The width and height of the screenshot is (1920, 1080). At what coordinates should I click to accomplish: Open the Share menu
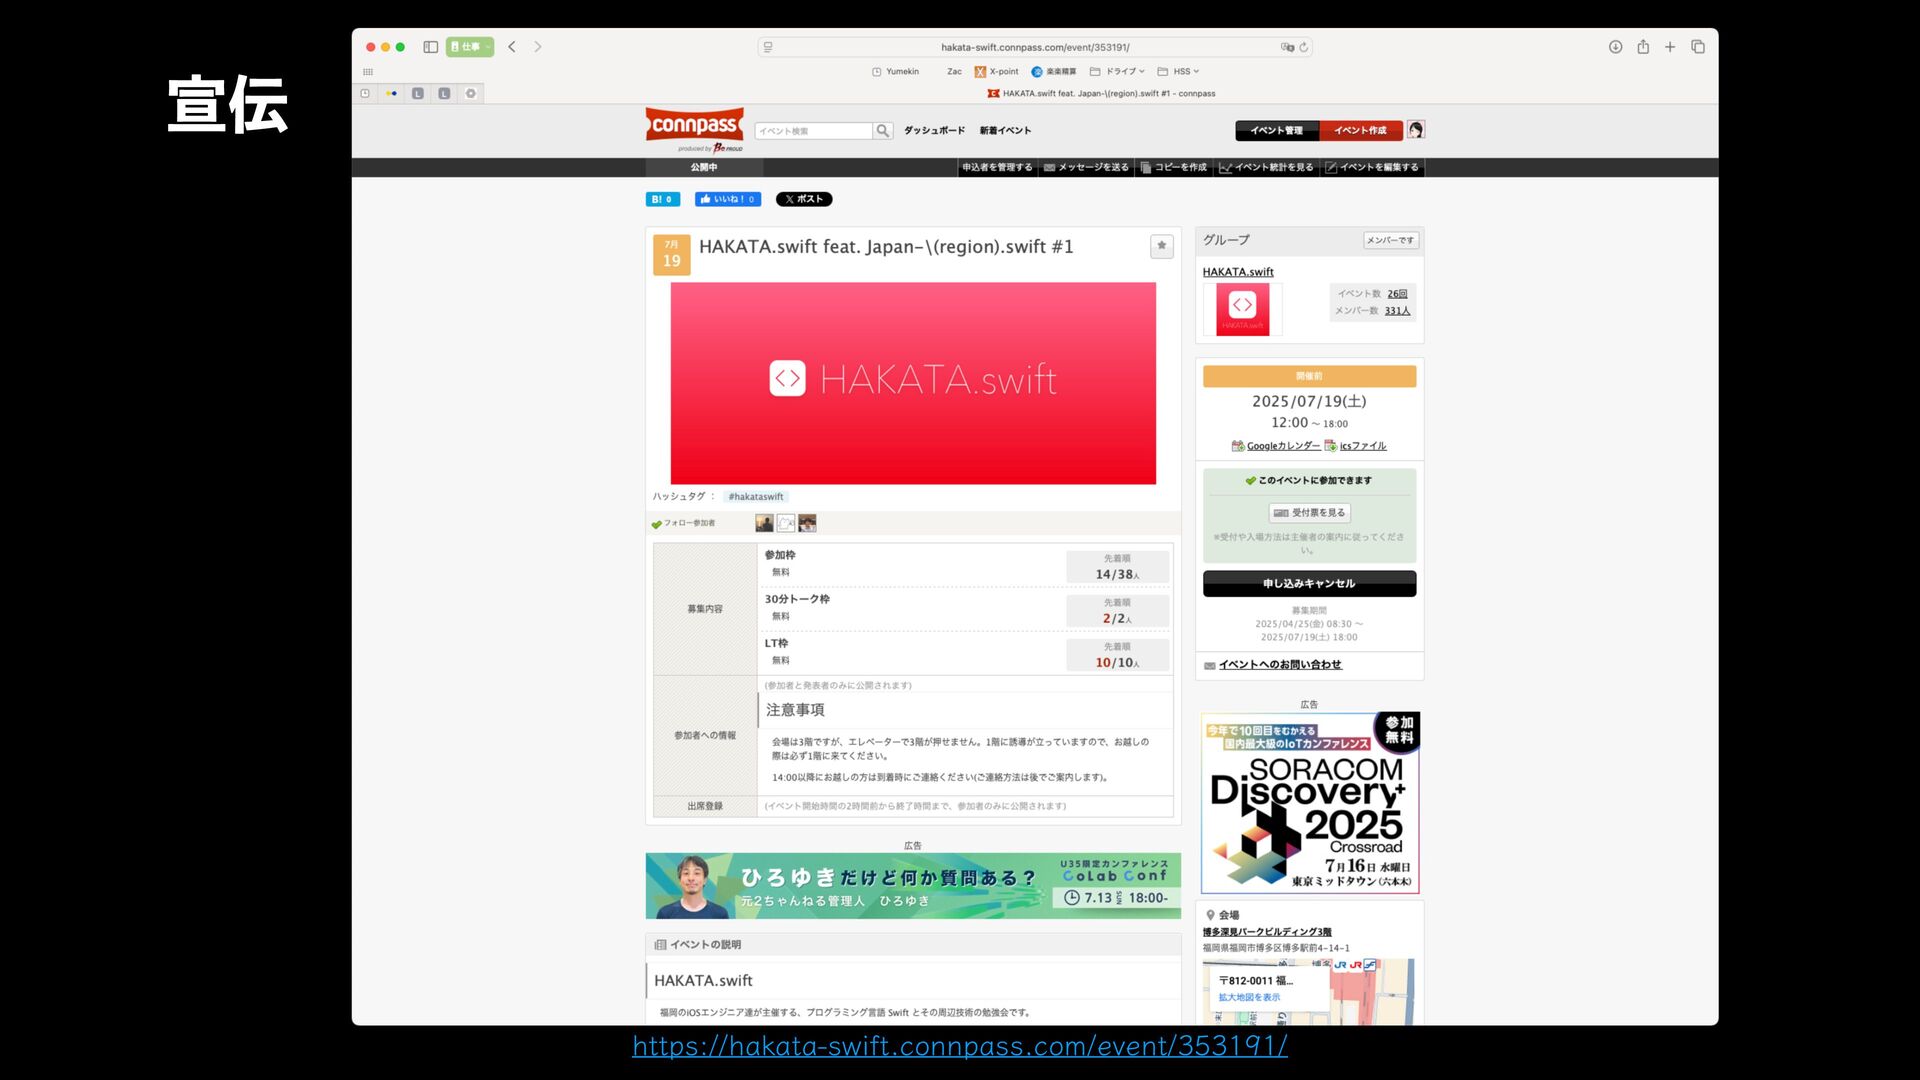point(1643,47)
